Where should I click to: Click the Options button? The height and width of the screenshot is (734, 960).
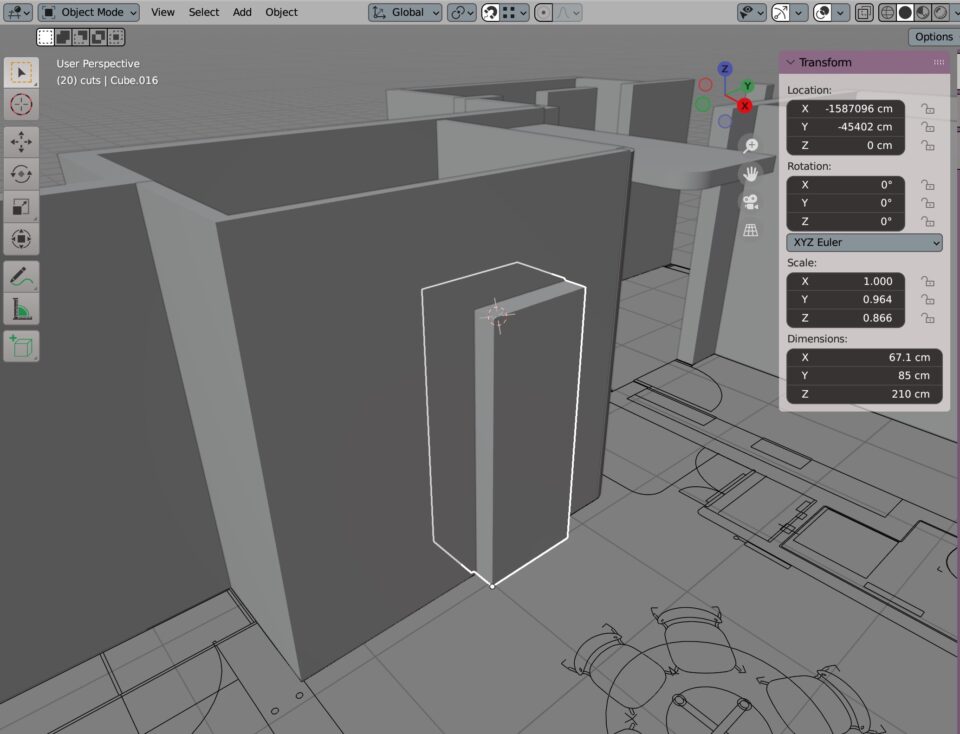click(933, 37)
